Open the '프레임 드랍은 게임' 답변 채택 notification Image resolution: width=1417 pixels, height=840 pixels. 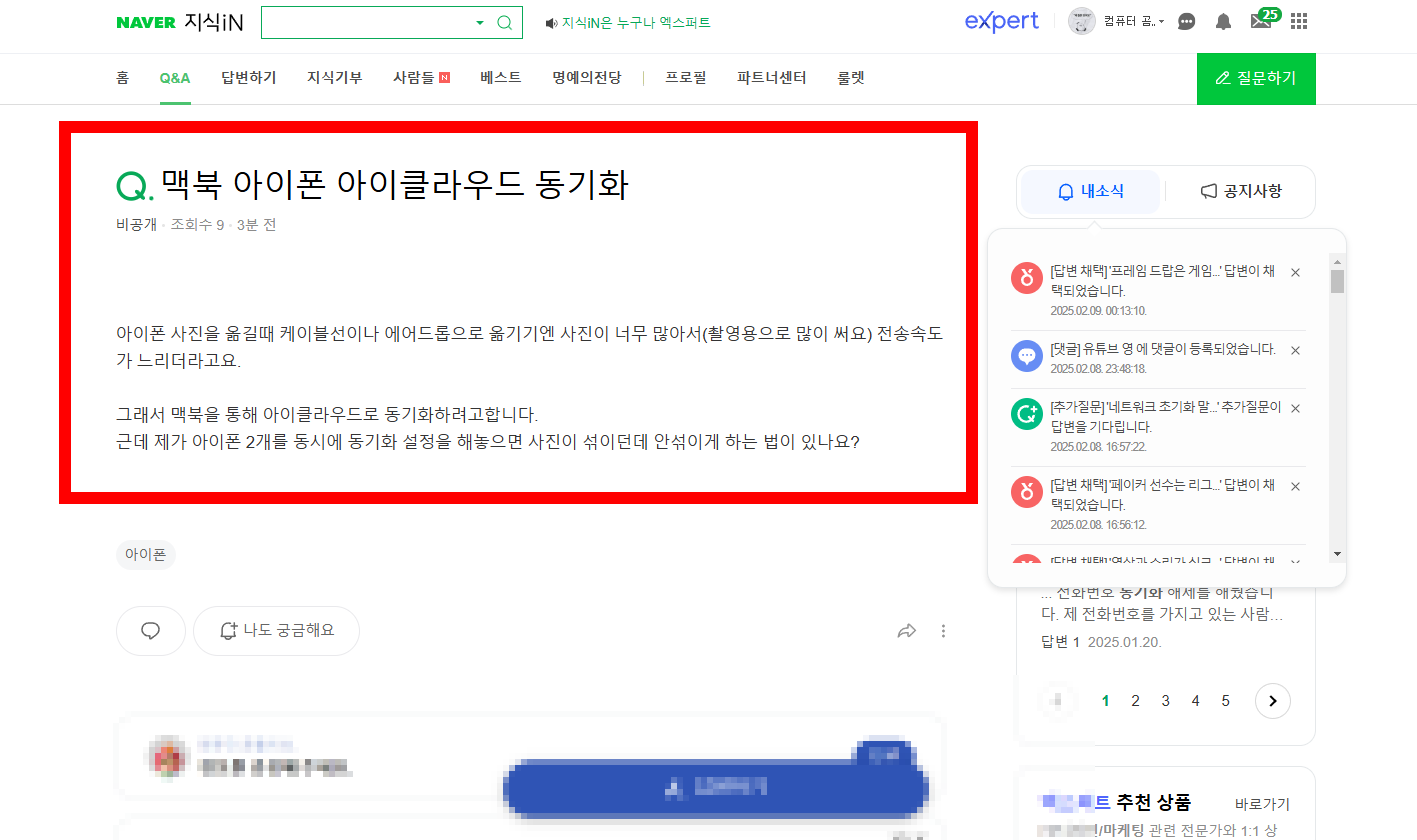(x=1162, y=281)
